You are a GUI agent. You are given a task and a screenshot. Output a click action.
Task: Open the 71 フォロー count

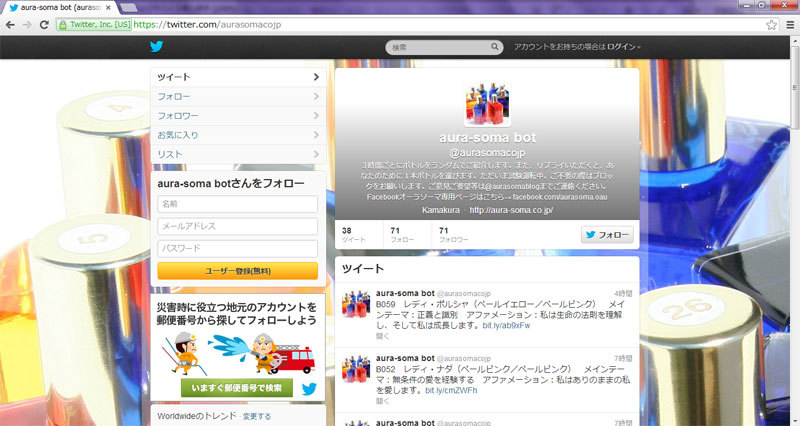[x=402, y=235]
